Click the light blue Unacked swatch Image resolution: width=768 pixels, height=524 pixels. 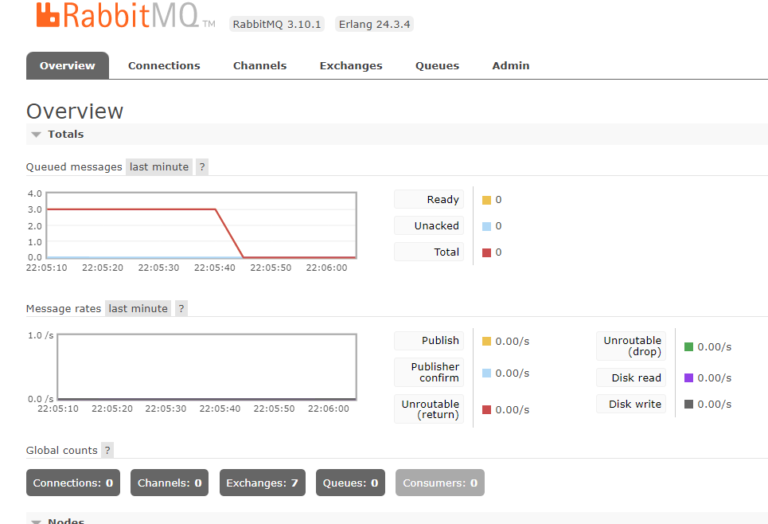point(486,226)
